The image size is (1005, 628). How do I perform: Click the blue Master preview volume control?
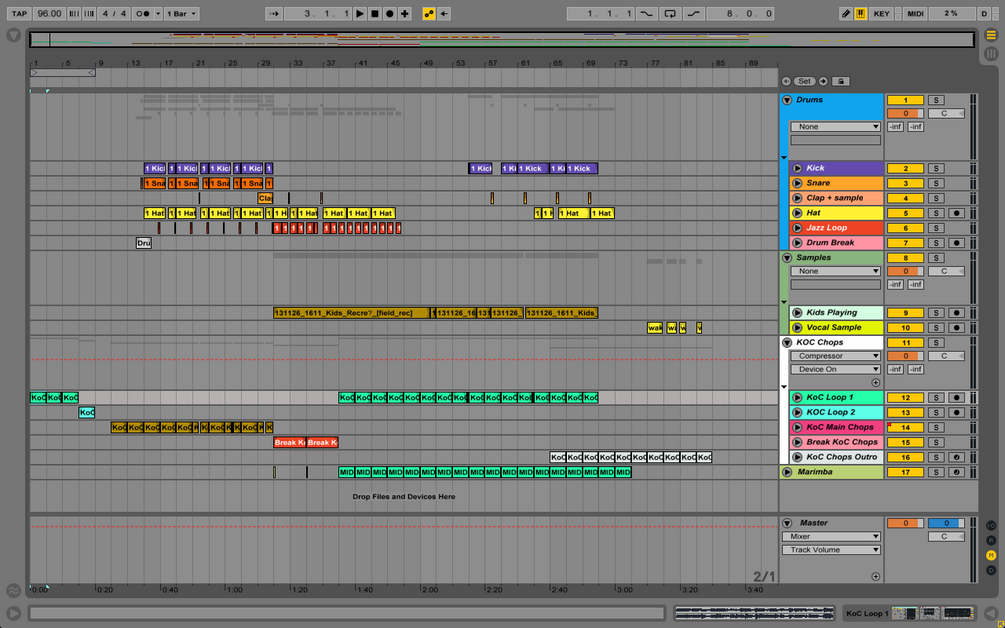(x=946, y=524)
